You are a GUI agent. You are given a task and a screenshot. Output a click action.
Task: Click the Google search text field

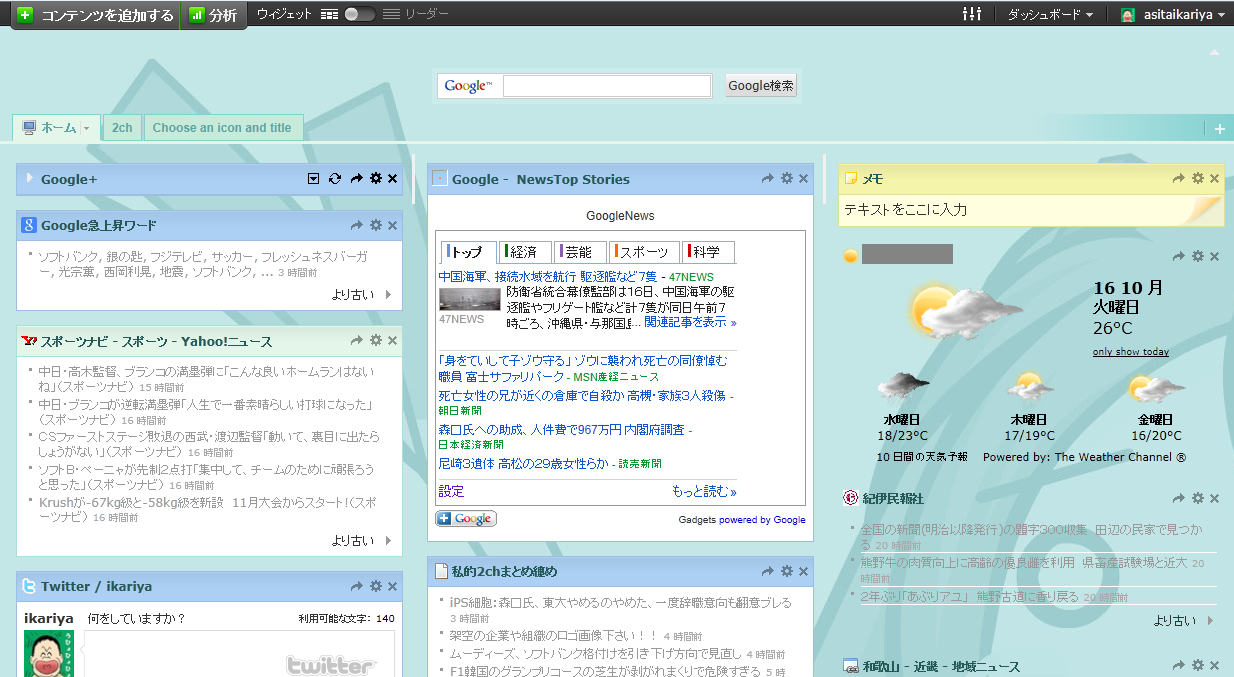click(x=607, y=86)
